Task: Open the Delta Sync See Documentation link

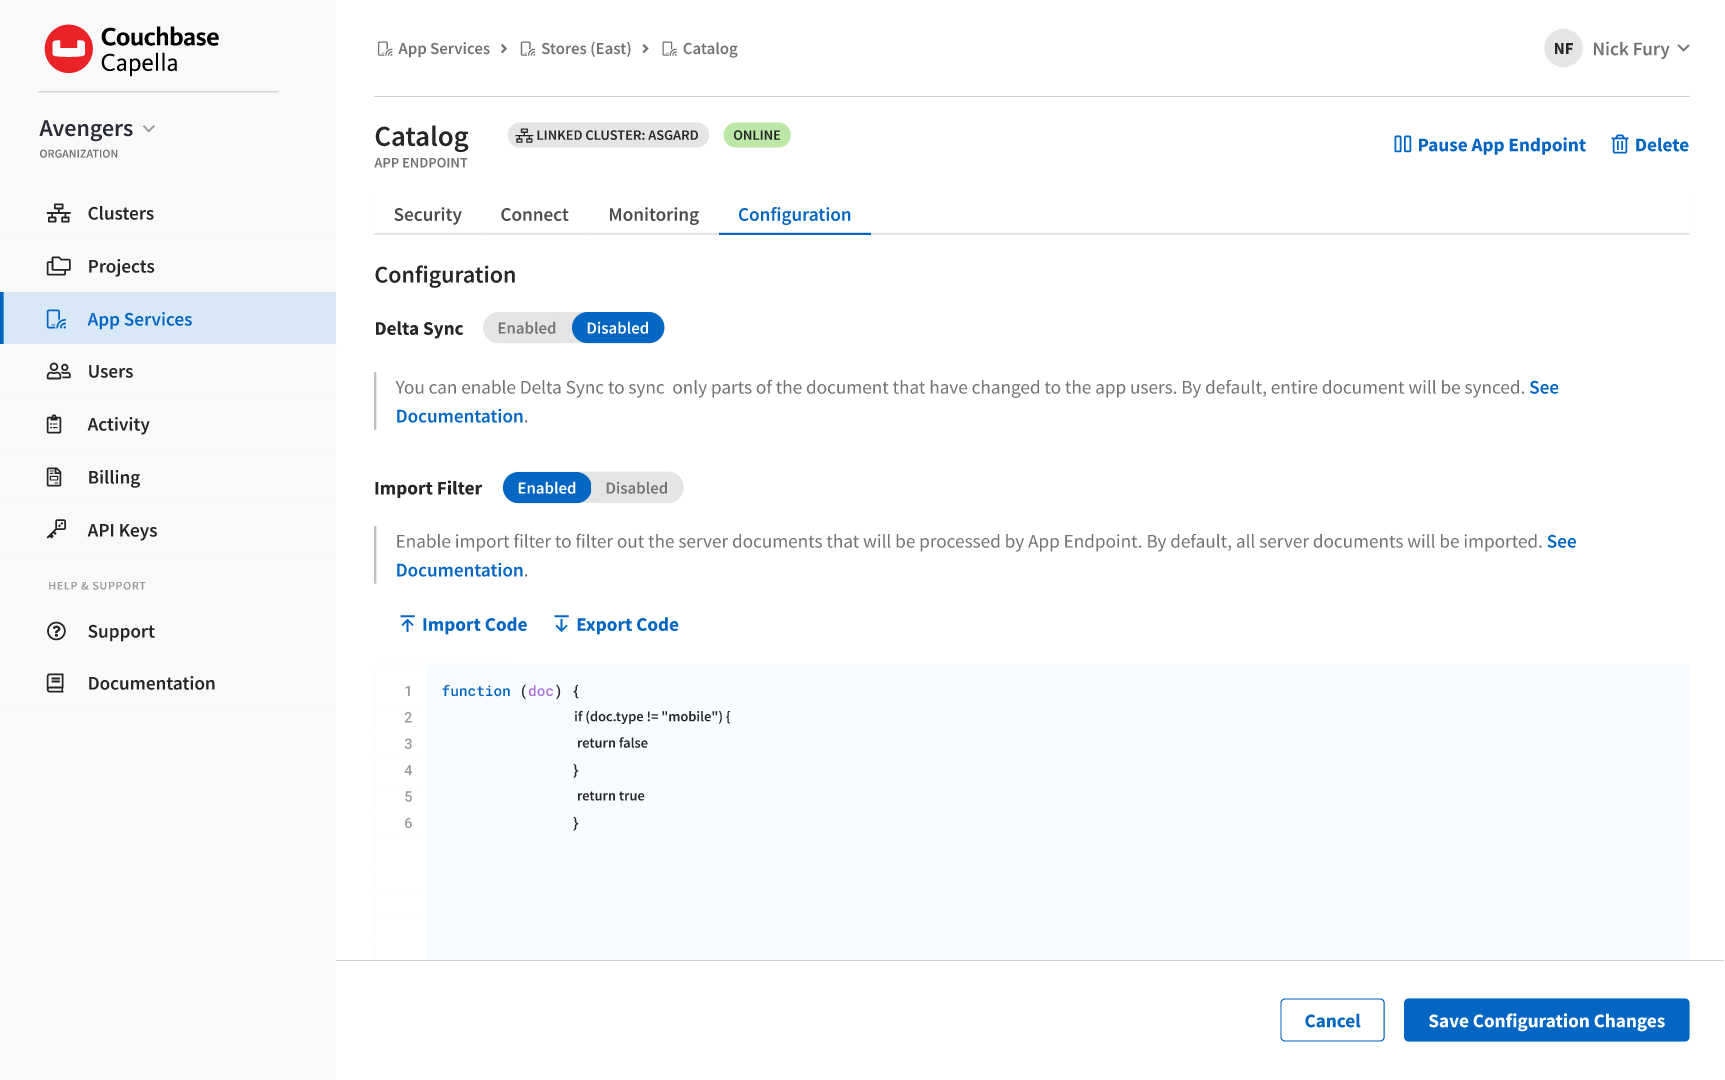Action: (459, 415)
